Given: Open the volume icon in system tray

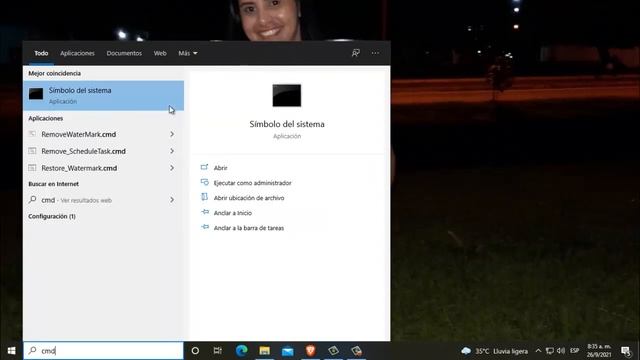Looking at the screenshot, I should (x=561, y=351).
